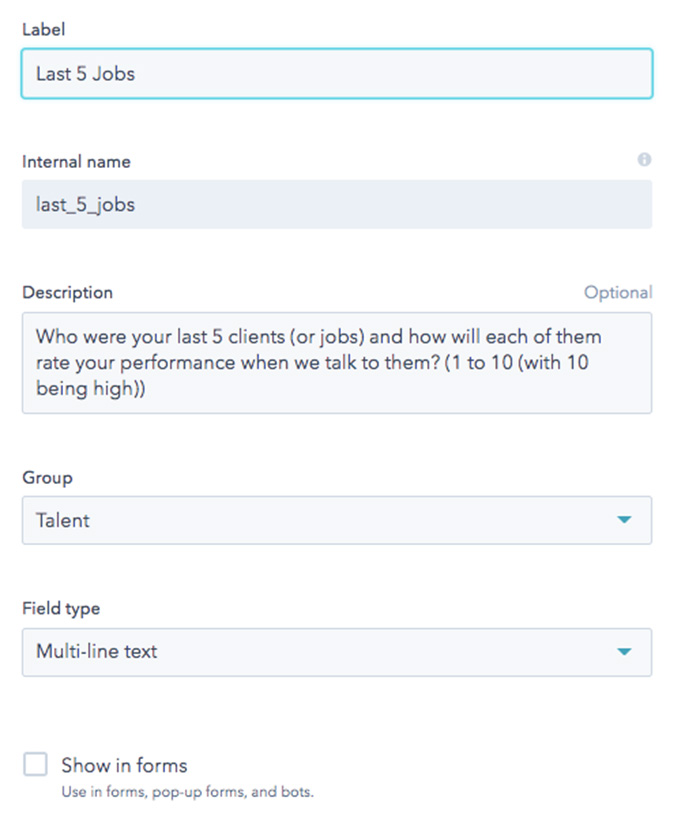Screen dimensions: 700x839
Task: Click into the Label field with Last 5 Jobs
Action: click(337, 74)
